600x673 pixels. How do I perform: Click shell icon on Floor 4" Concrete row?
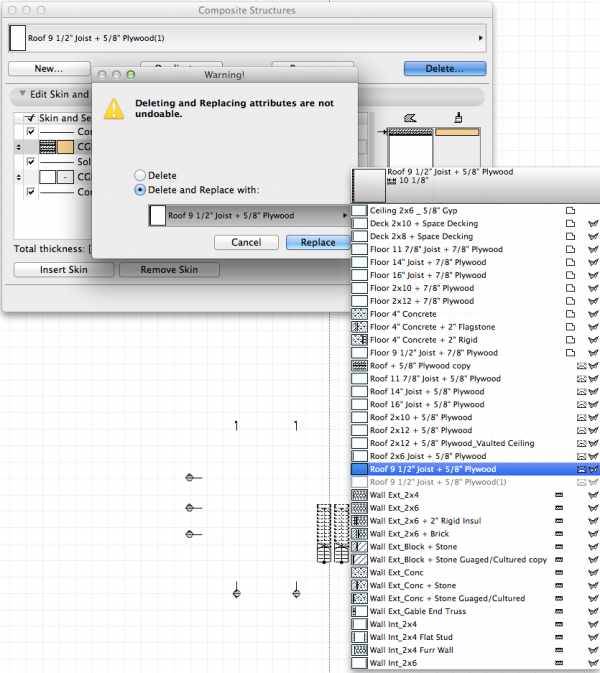tap(593, 314)
